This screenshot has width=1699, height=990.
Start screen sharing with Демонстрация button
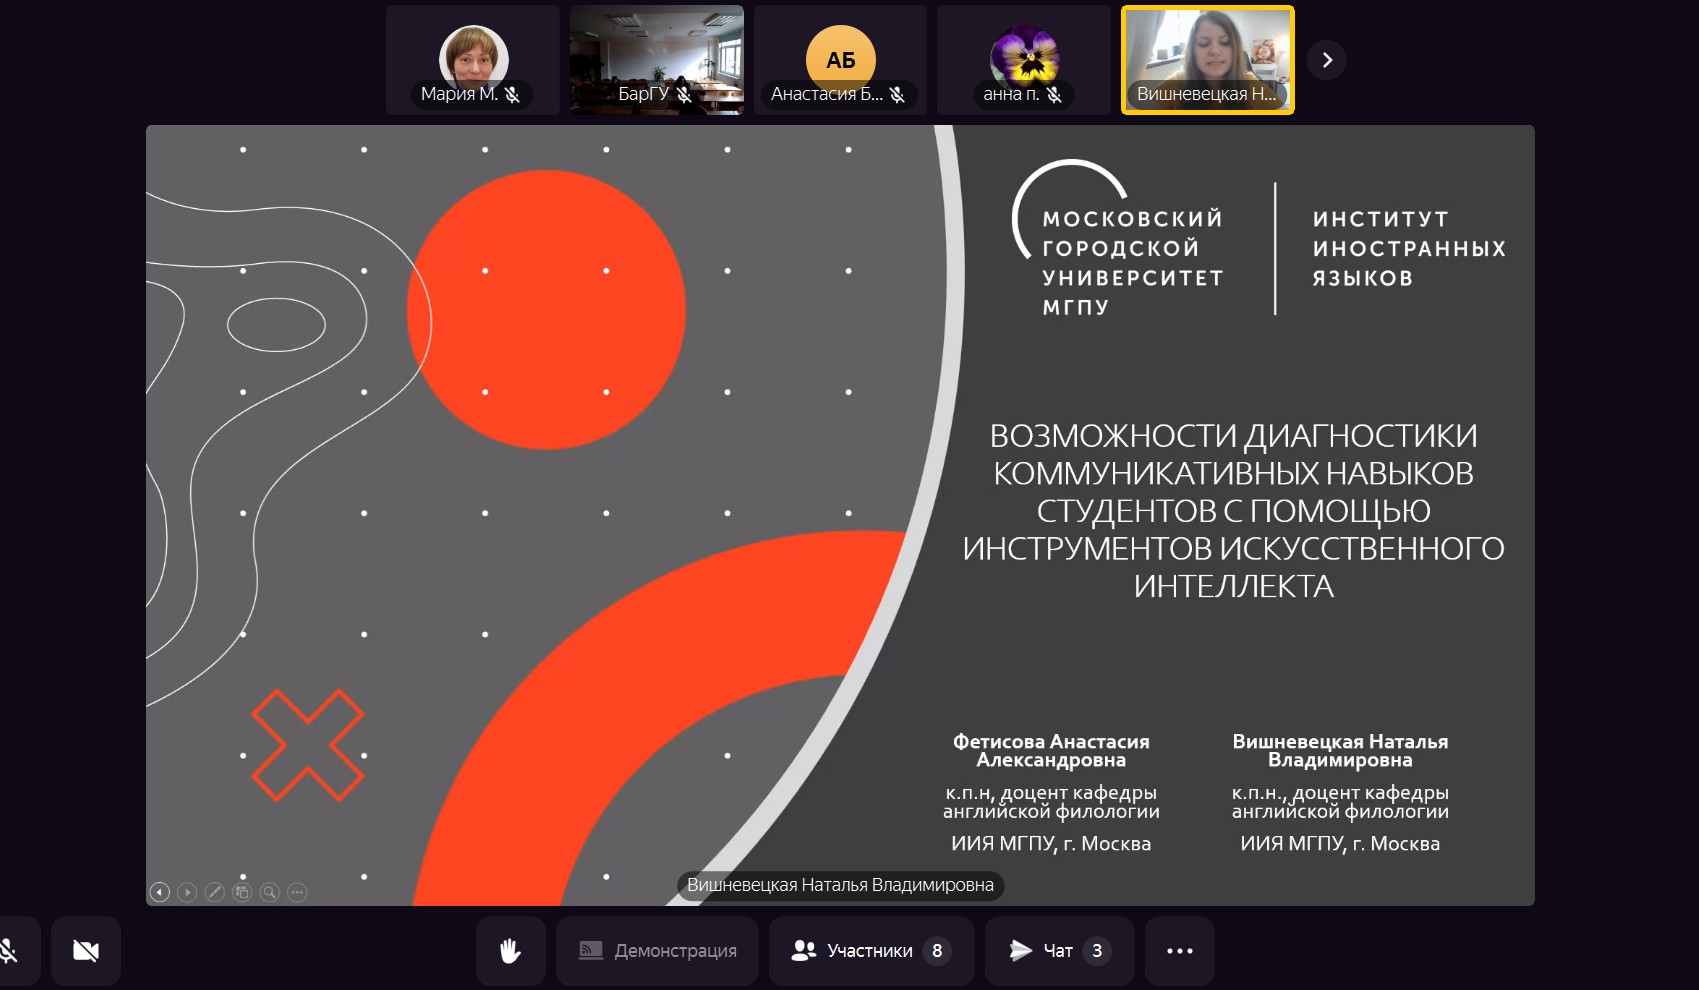coord(657,951)
